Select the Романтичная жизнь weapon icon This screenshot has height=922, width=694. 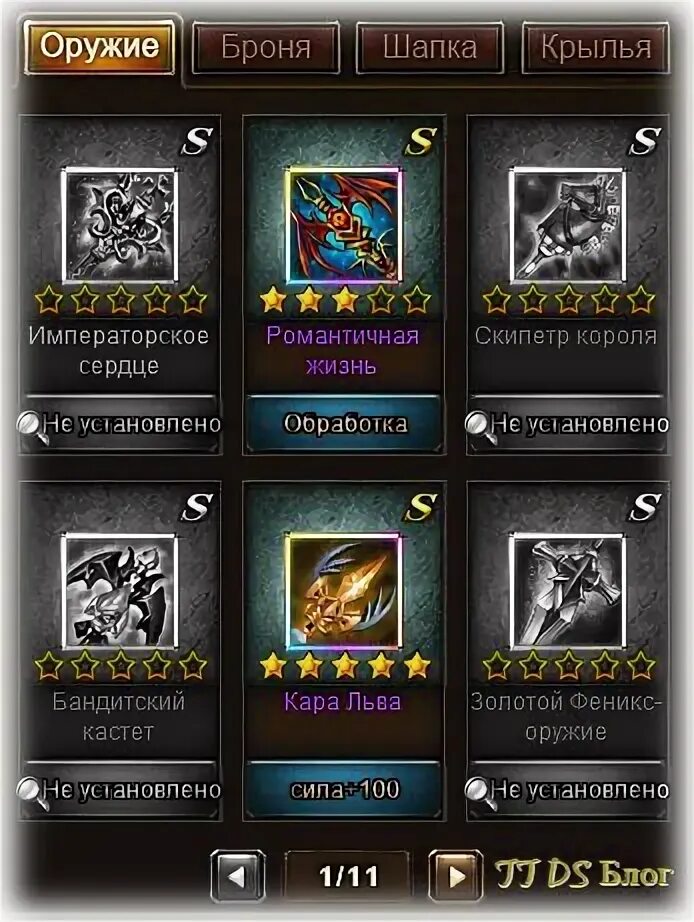(343, 226)
